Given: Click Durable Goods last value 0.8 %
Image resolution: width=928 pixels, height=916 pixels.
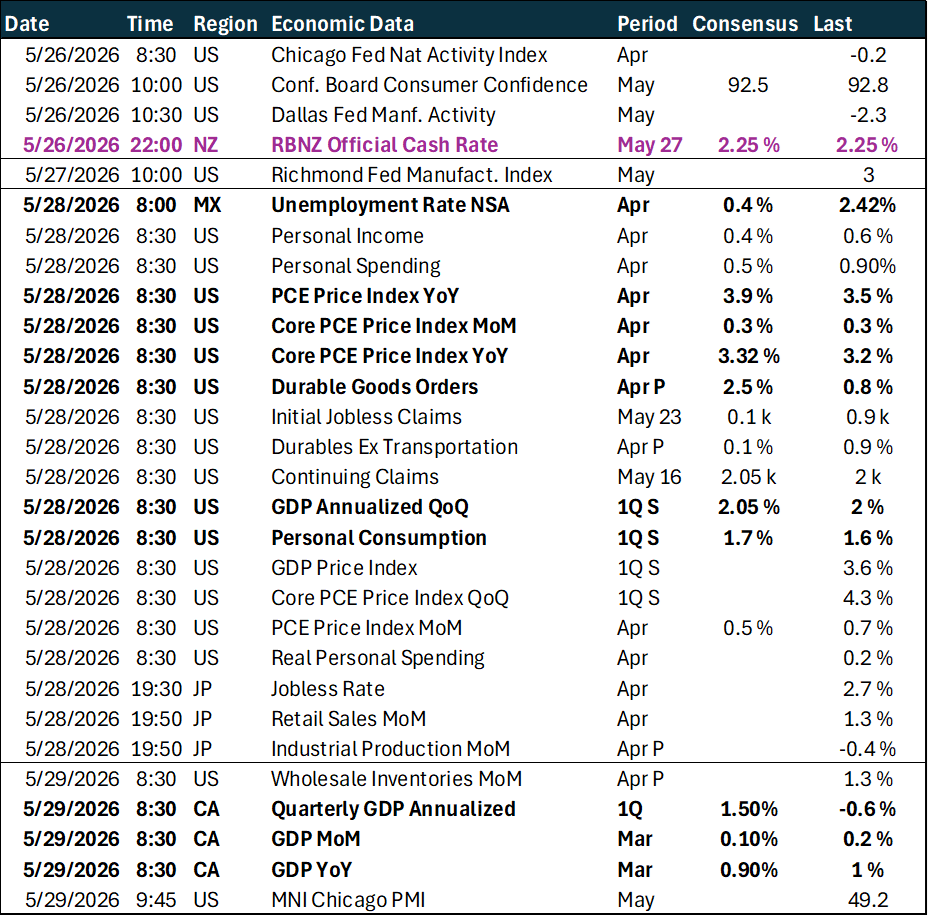Looking at the screenshot, I should point(868,387).
